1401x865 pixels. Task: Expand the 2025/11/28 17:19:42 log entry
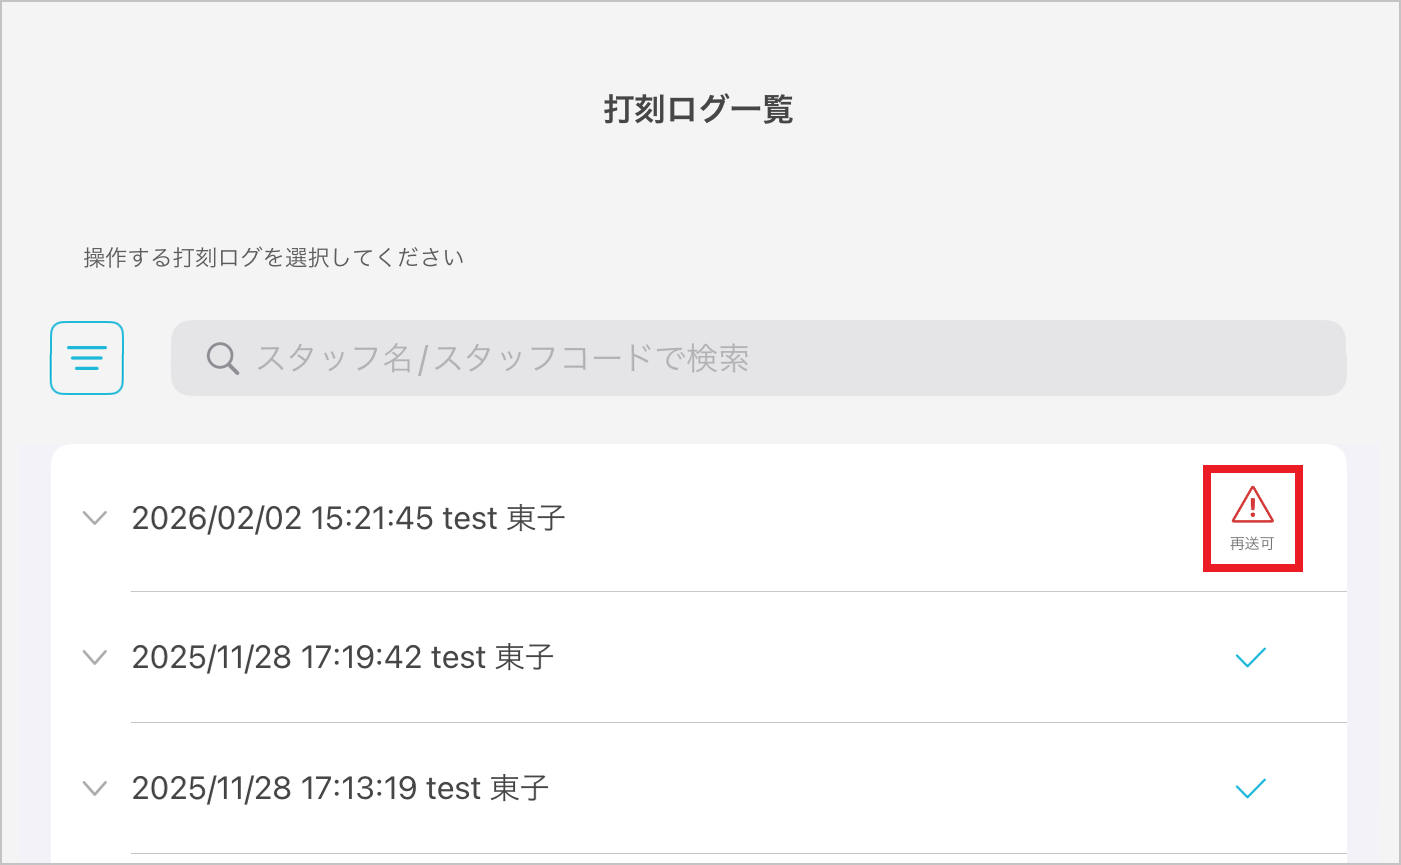click(95, 657)
